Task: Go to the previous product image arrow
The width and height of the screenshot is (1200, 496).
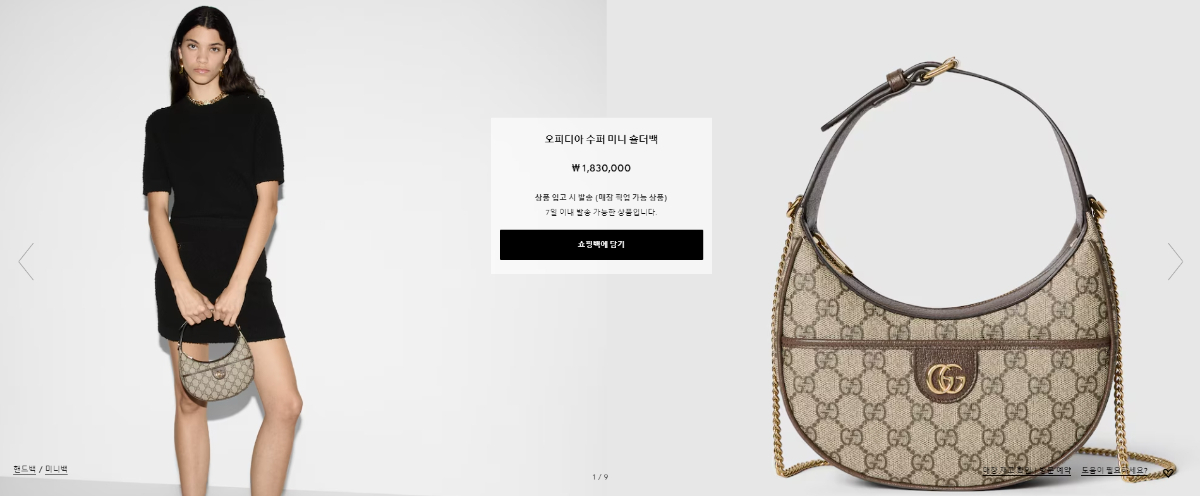Action: (x=26, y=261)
